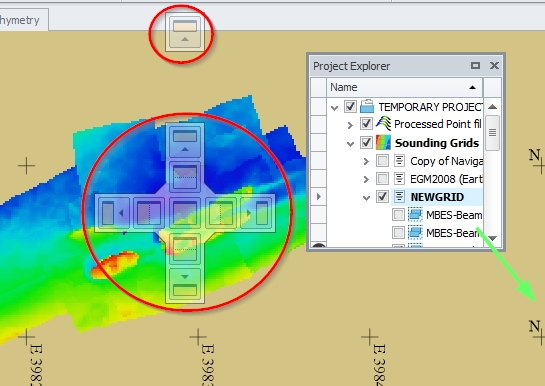
Task: Enable the EGM2008 grid checkbox
Action: coord(382,179)
